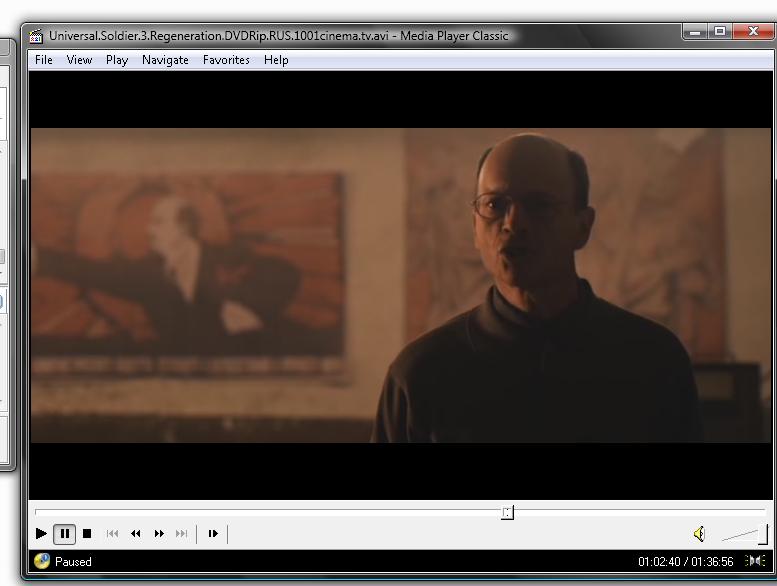Open the View menu
The width and height of the screenshot is (777, 586).
point(79,60)
